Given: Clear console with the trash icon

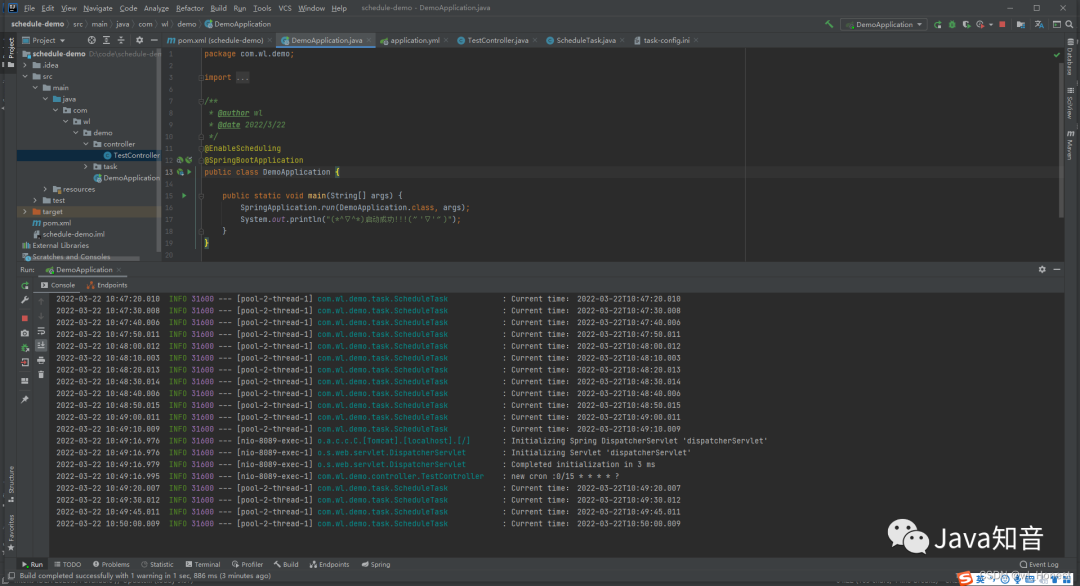Looking at the screenshot, I should click(x=41, y=374).
